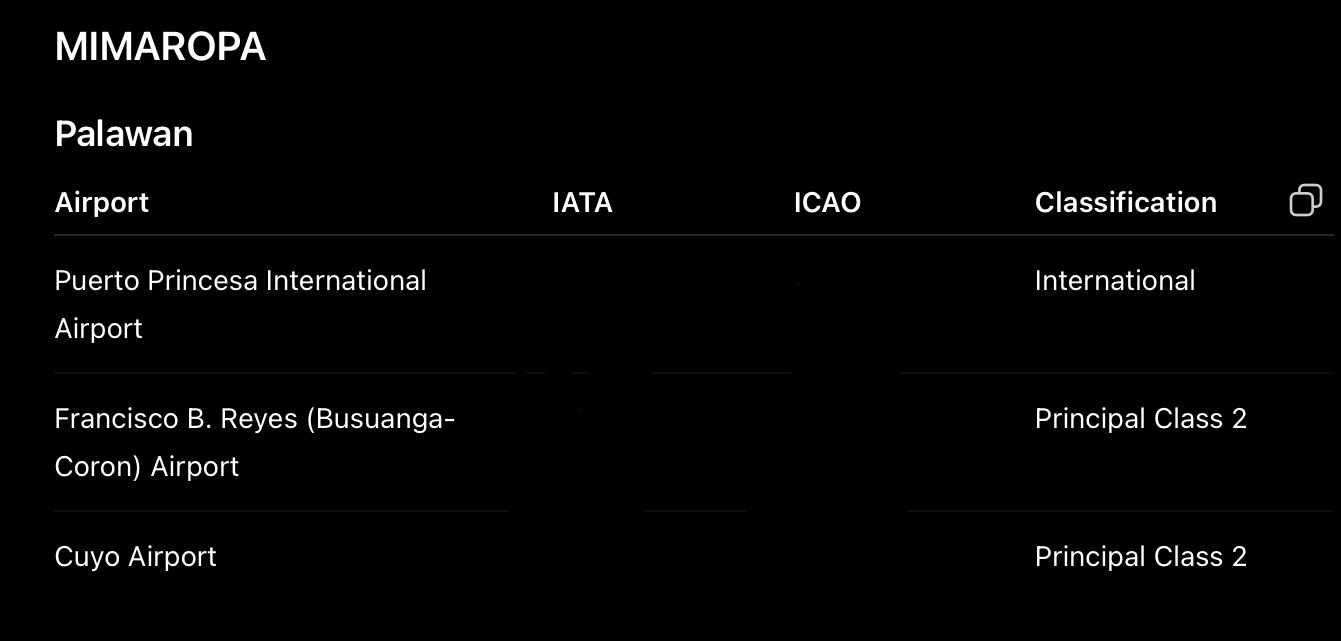Click the ICAO column header

click(x=827, y=203)
